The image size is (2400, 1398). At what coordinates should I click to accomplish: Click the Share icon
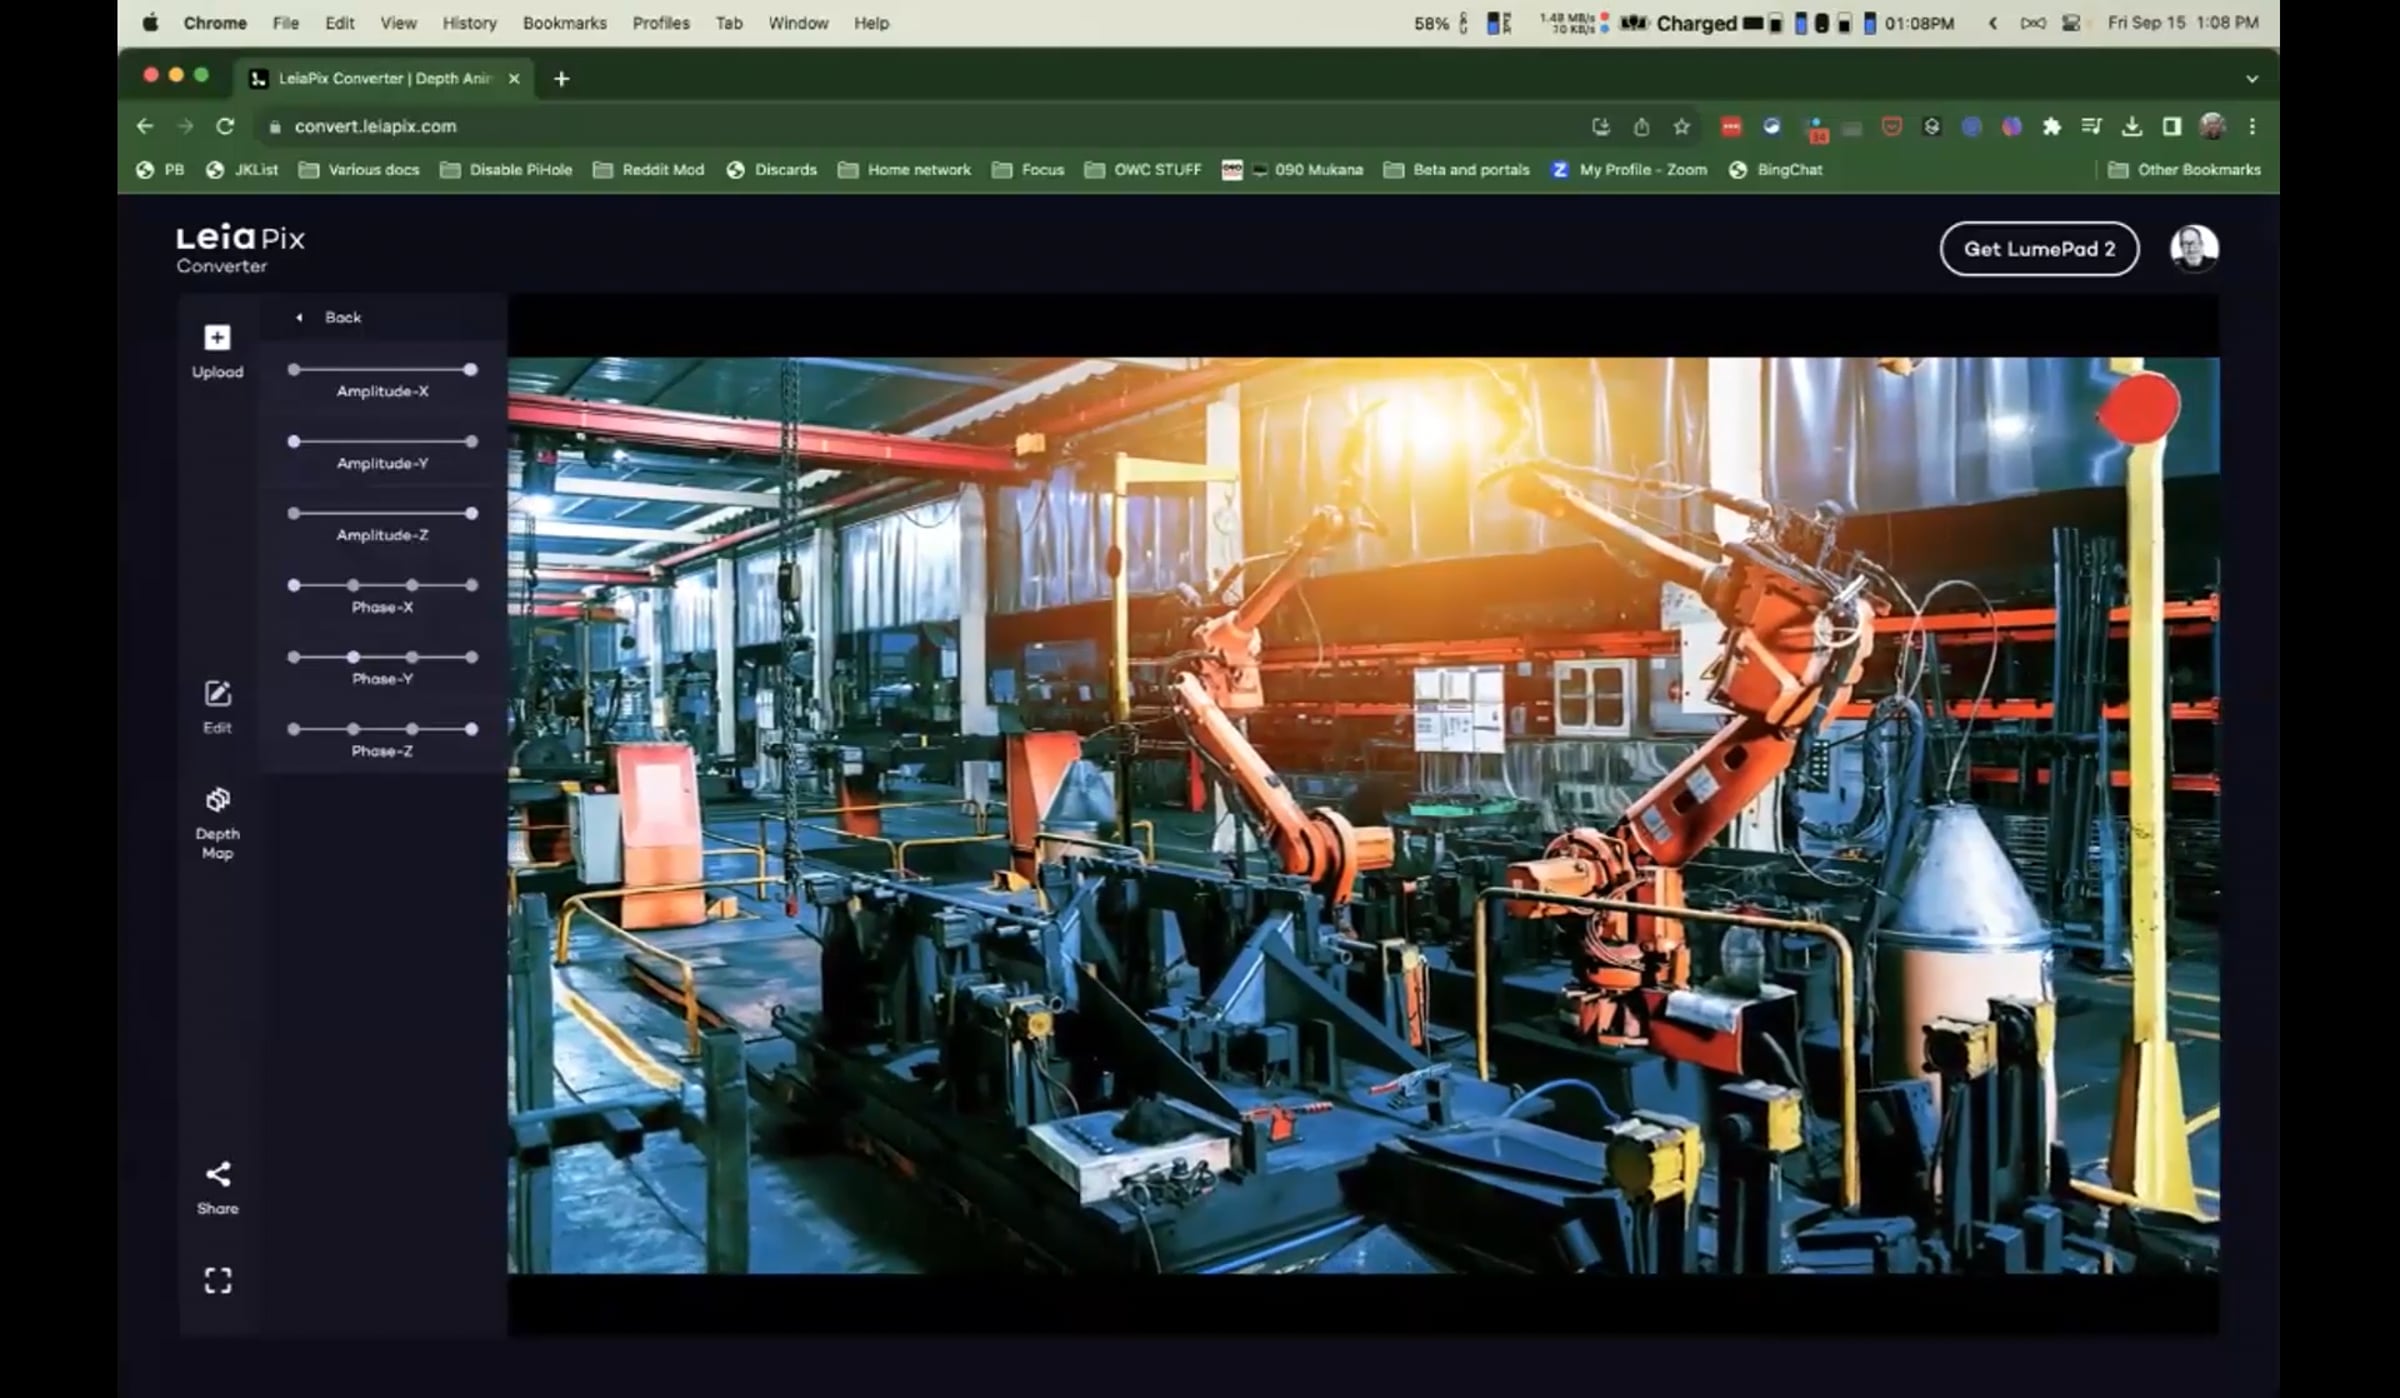tap(217, 1174)
